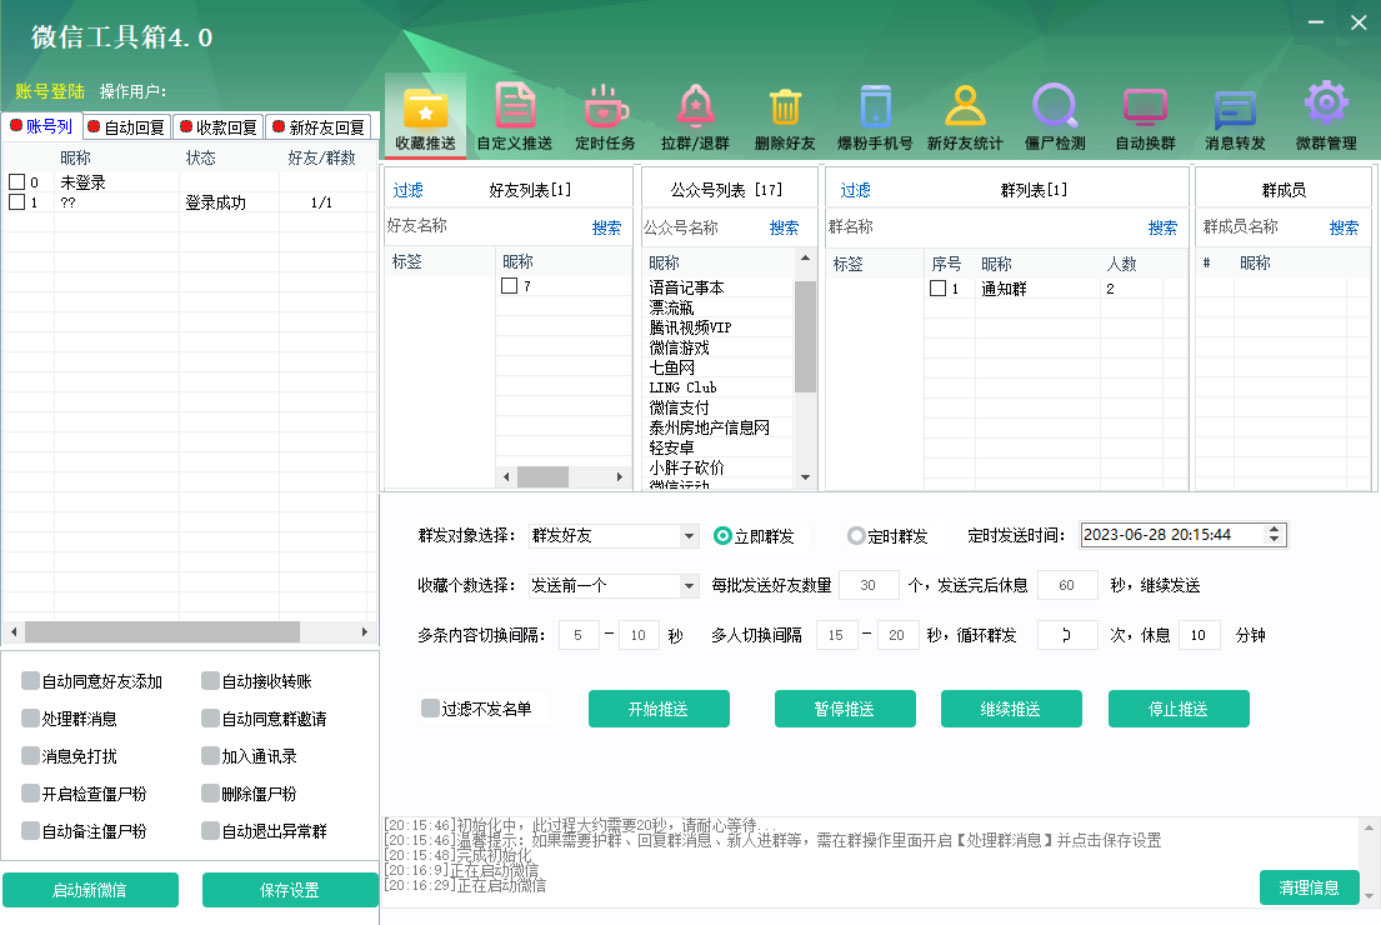Screen dimensions: 1381x925
Task: Select the 删除好友 tool icon
Action: tap(784, 113)
